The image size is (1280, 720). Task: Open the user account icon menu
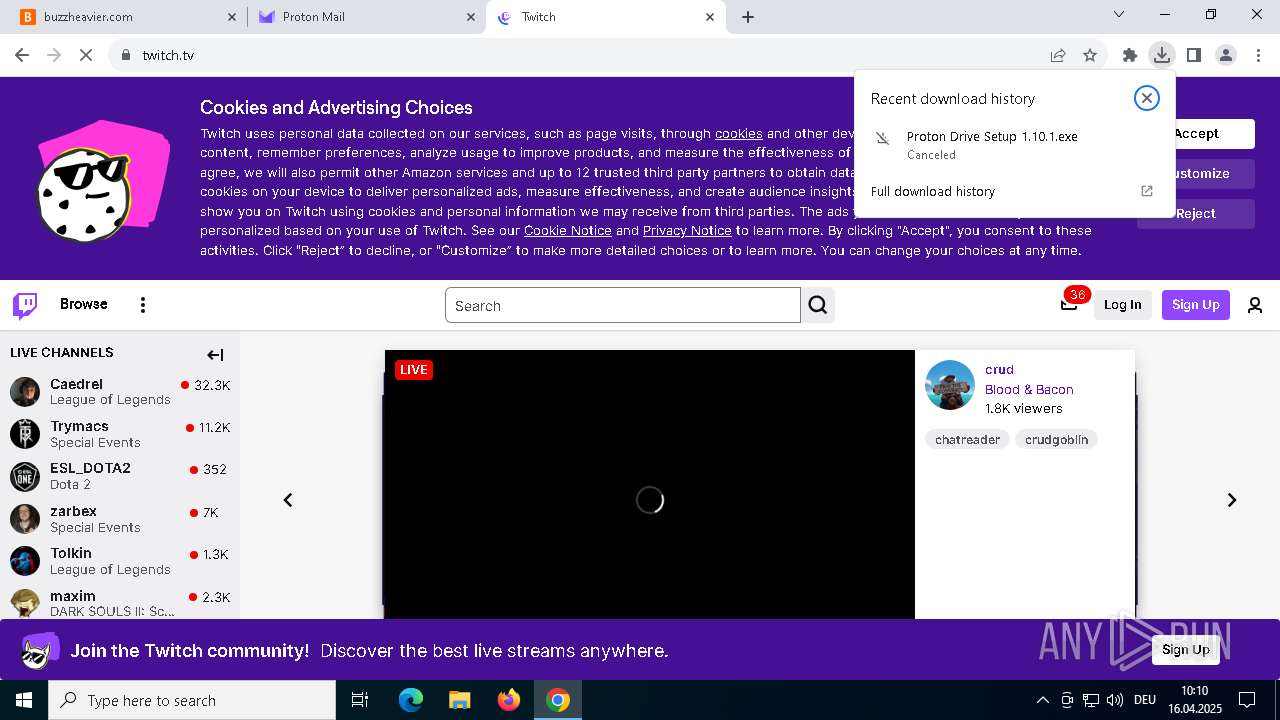coord(1255,305)
